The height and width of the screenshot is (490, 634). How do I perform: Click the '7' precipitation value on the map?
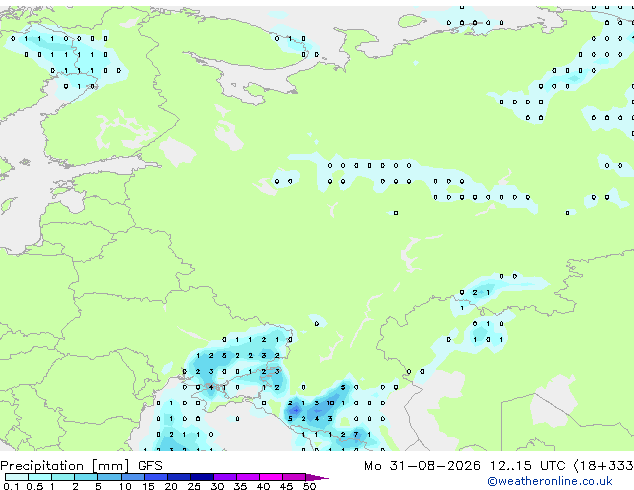click(356, 435)
